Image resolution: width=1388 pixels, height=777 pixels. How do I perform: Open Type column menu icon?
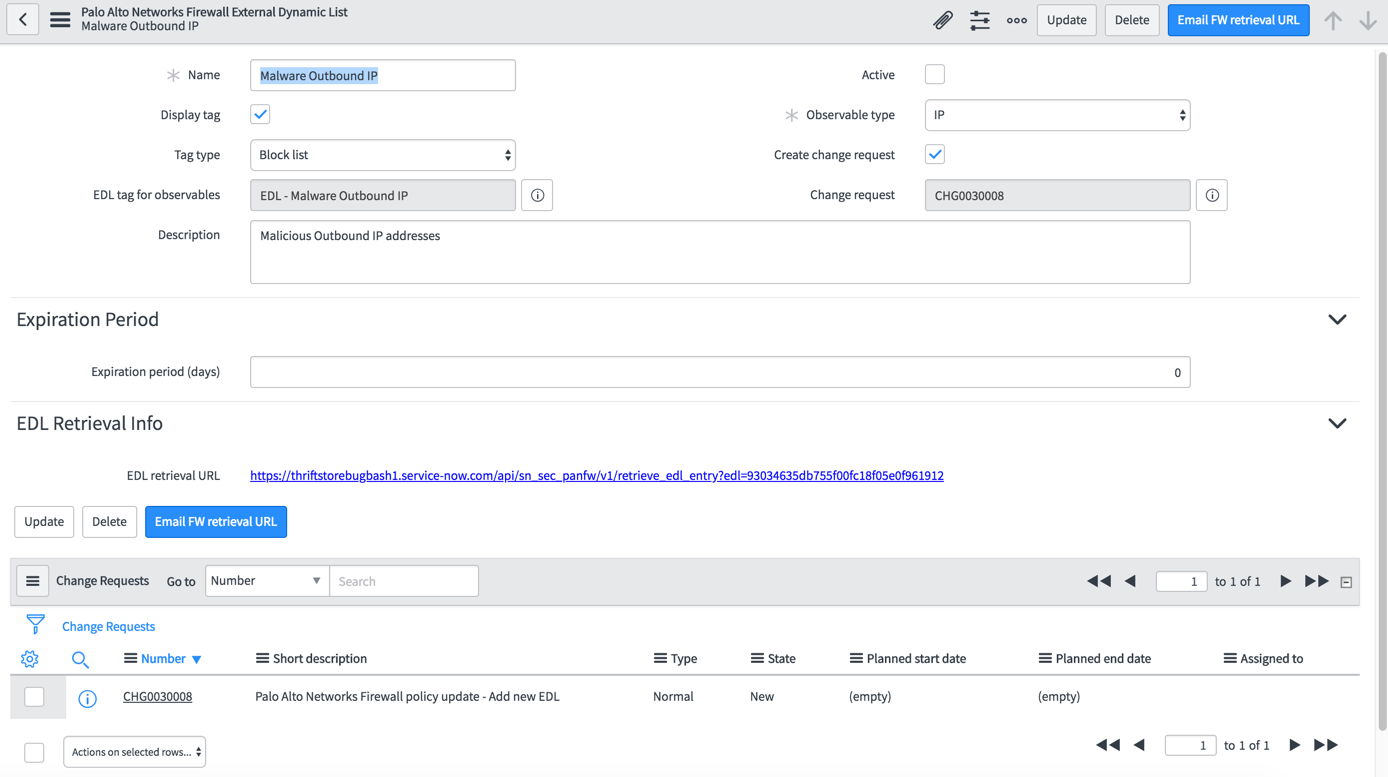660,658
